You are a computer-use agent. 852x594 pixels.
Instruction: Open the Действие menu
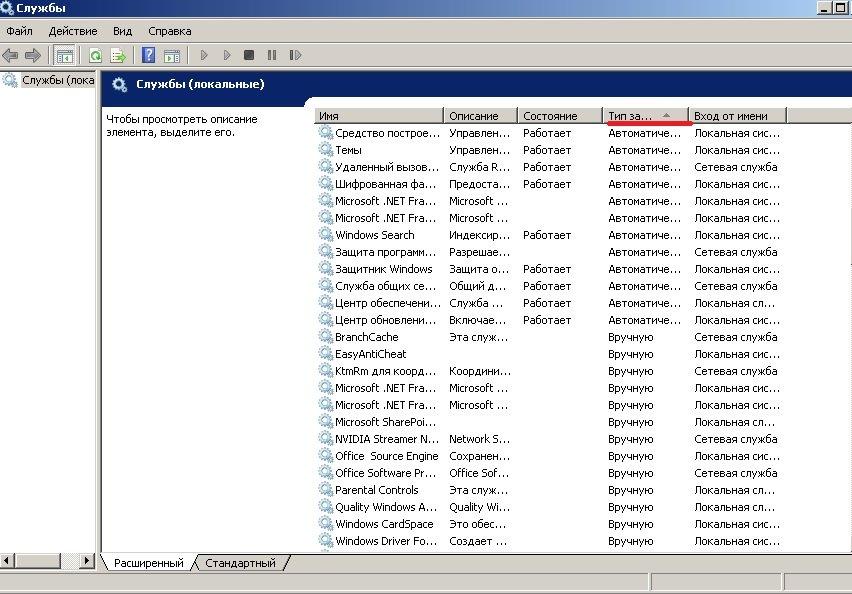pyautogui.click(x=73, y=31)
